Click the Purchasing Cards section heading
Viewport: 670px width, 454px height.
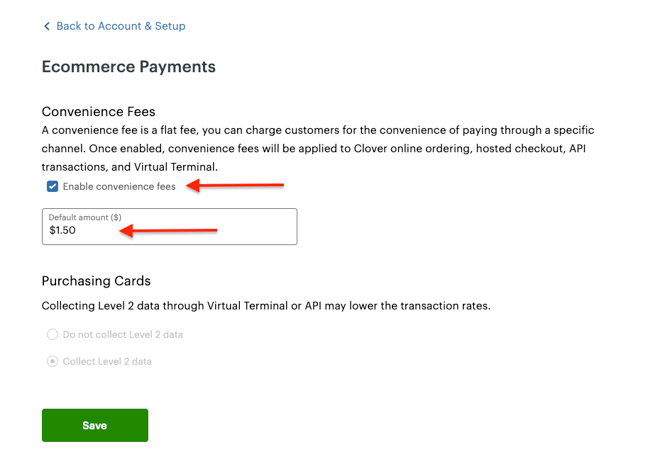click(96, 281)
